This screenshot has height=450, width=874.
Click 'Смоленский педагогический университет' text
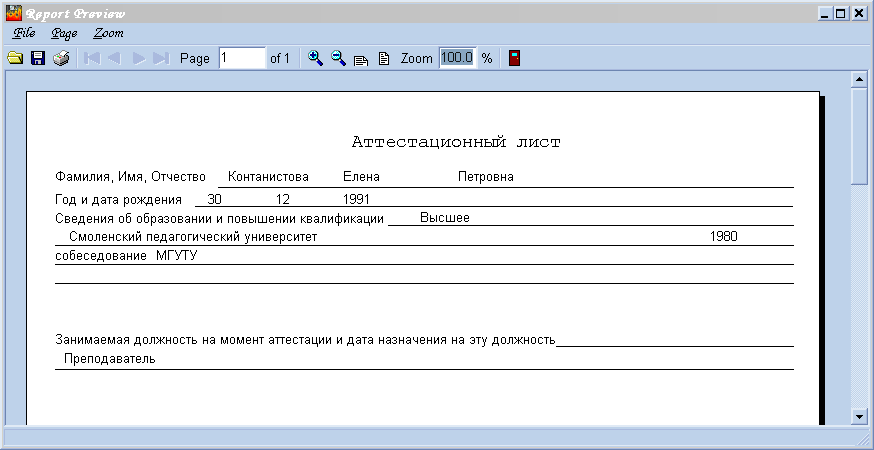click(193, 236)
